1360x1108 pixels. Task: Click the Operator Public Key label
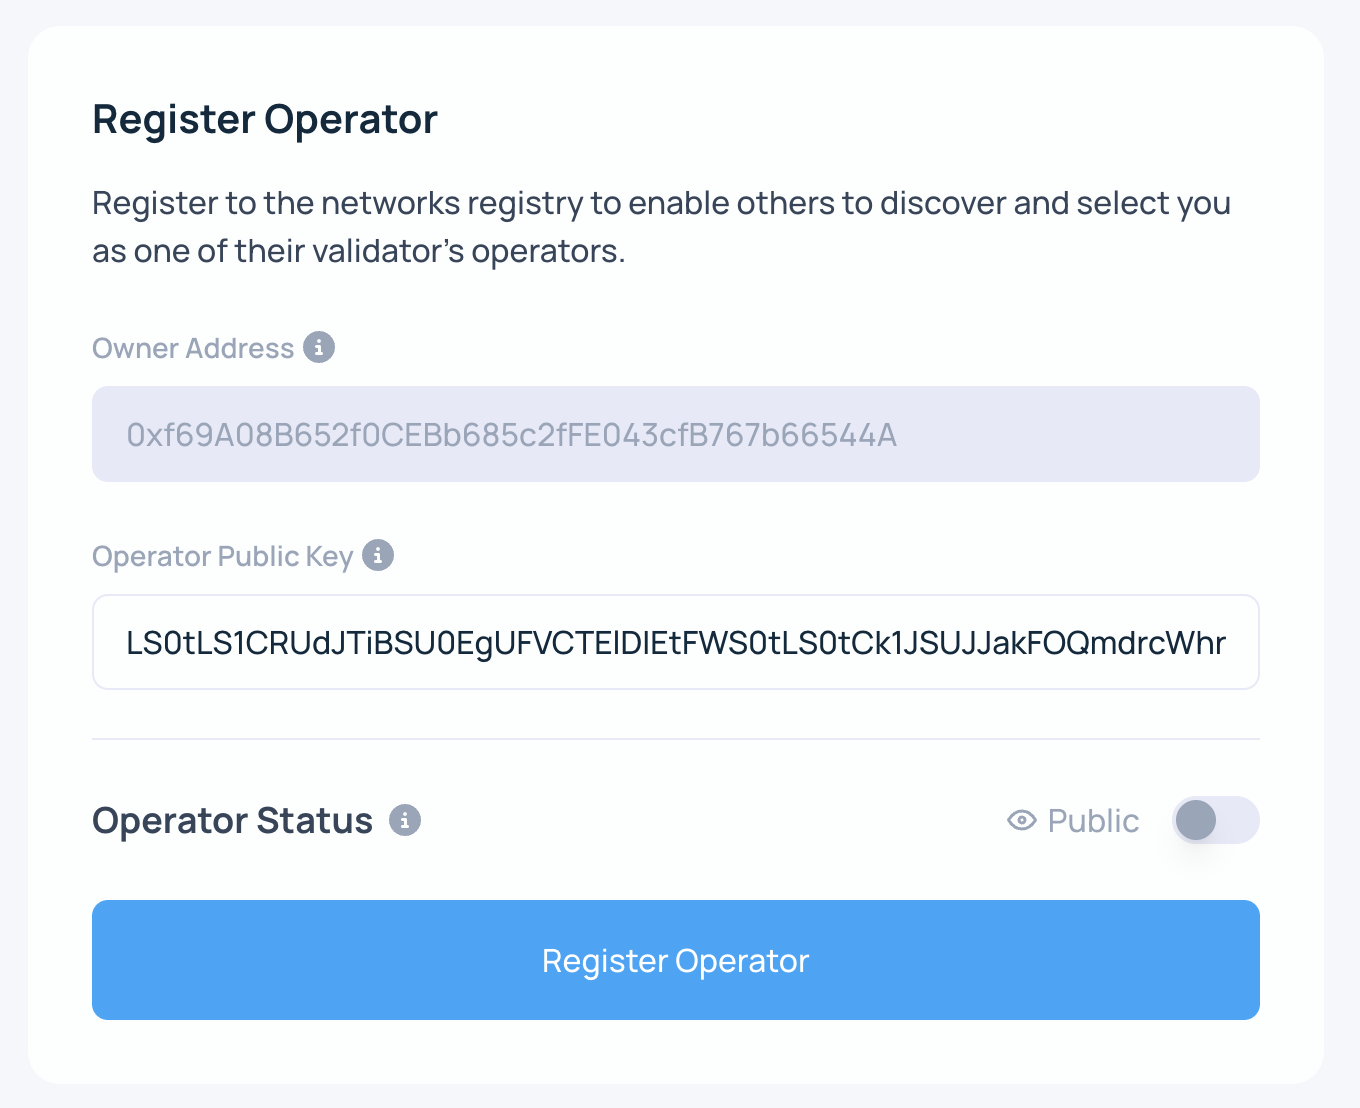pos(223,556)
